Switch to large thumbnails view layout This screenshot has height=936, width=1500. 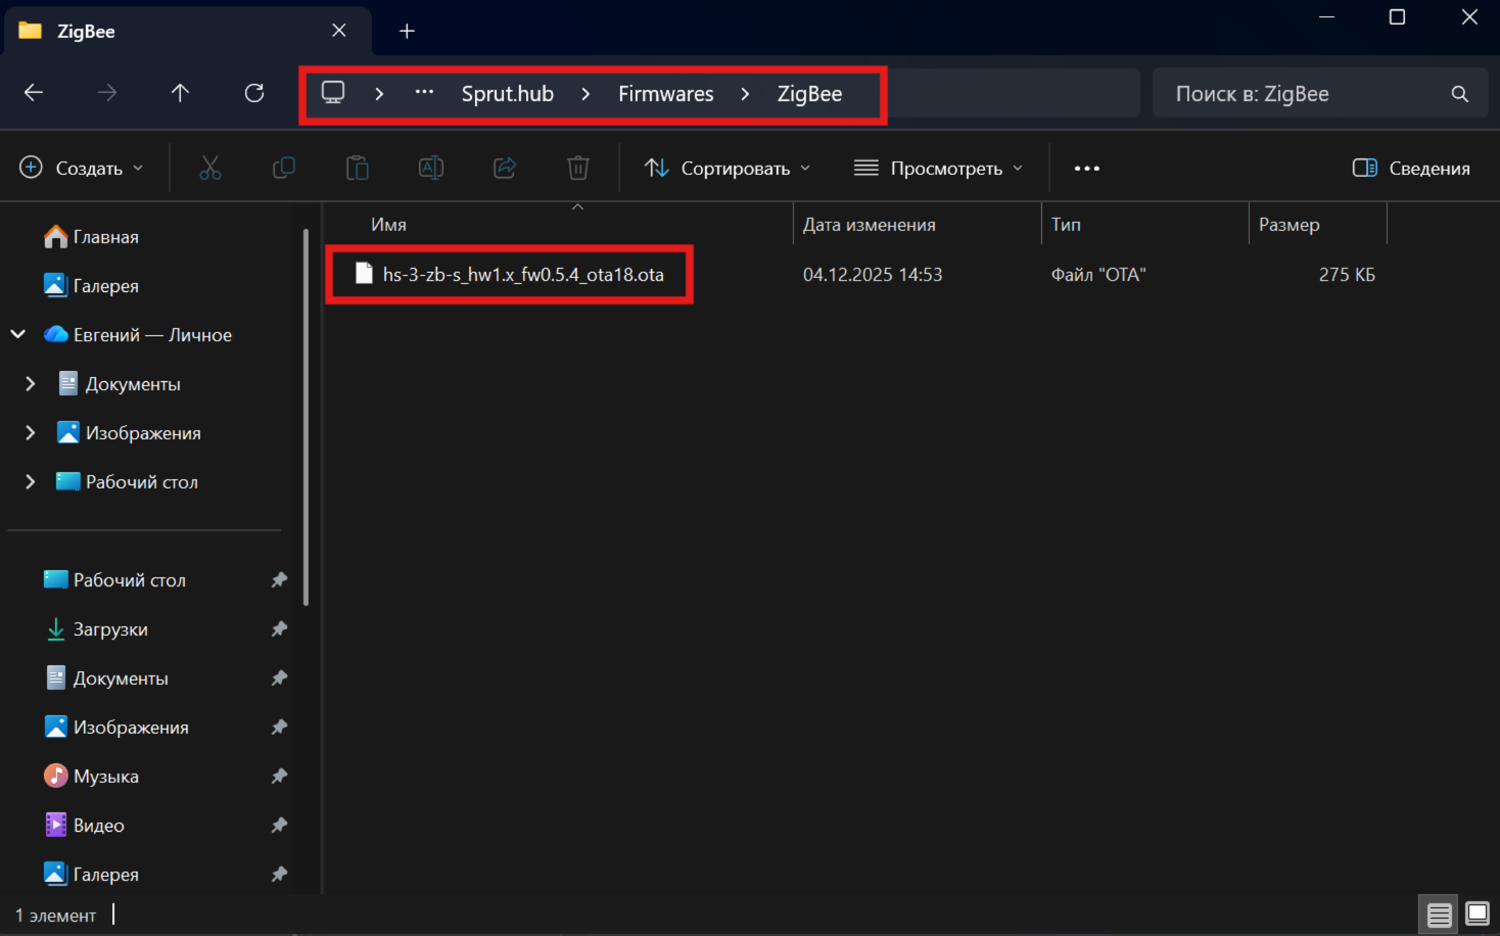pyautogui.click(x=1477, y=914)
